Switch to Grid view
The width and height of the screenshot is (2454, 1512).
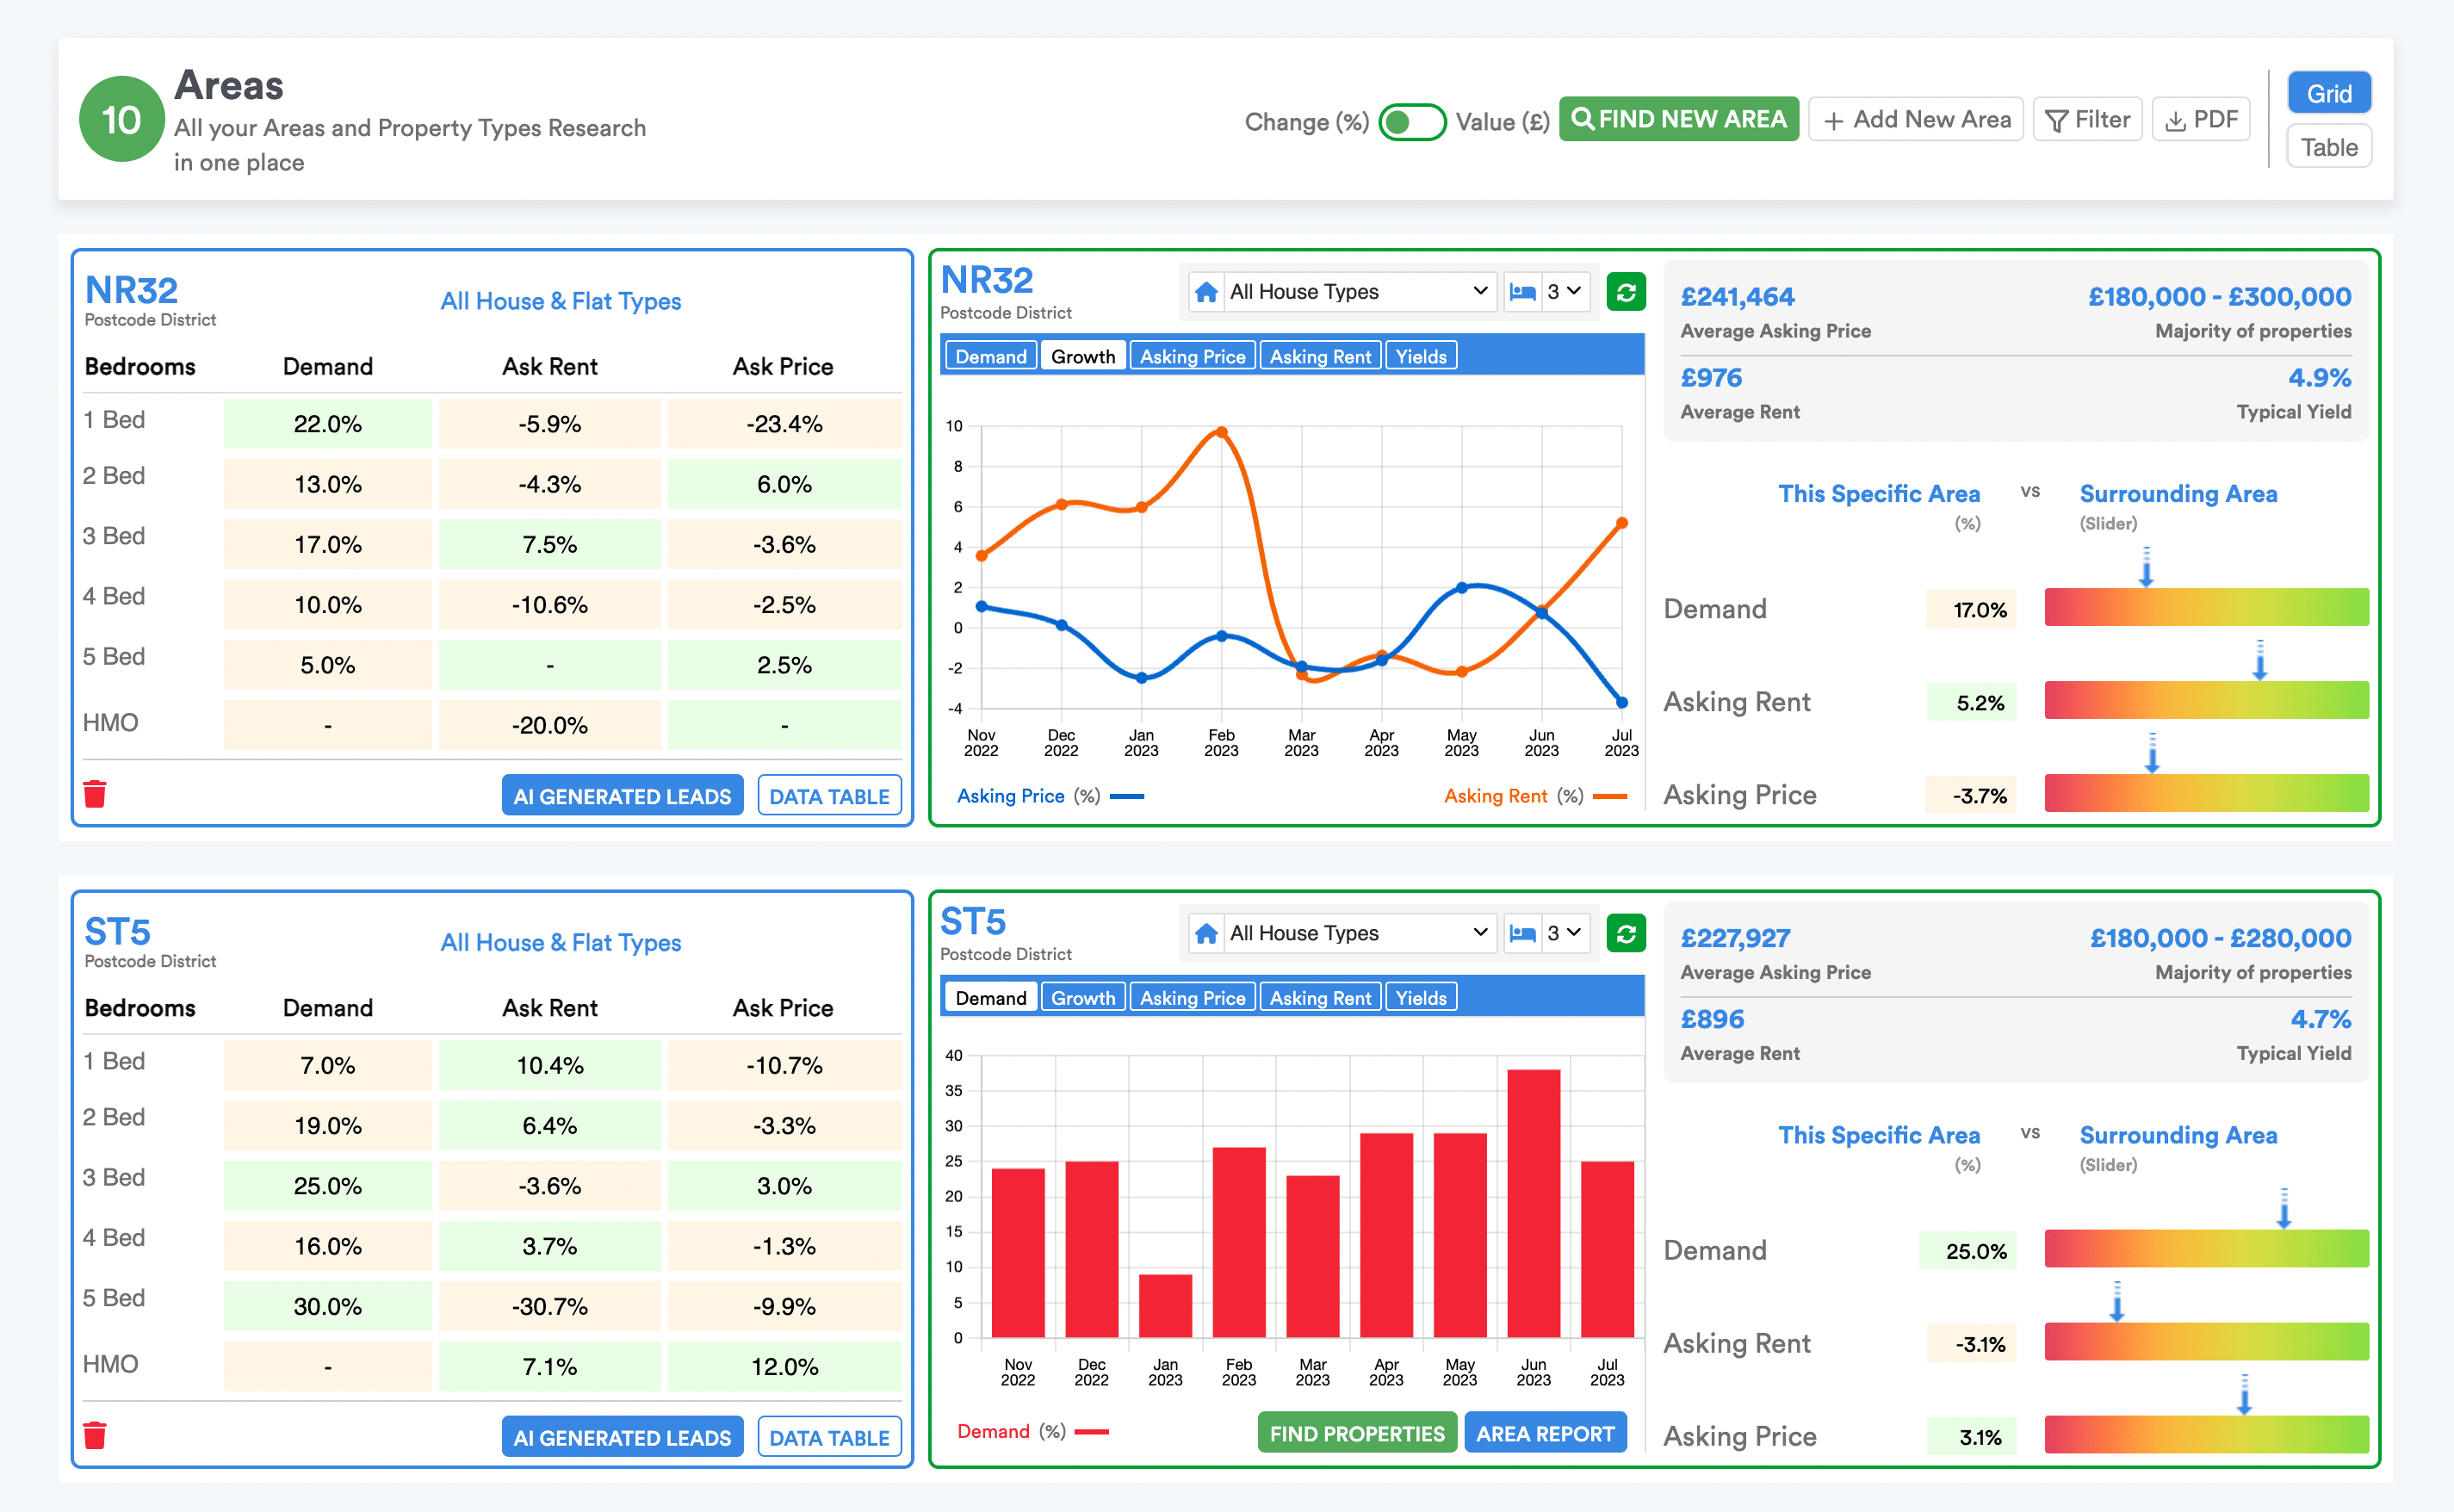tap(2328, 94)
